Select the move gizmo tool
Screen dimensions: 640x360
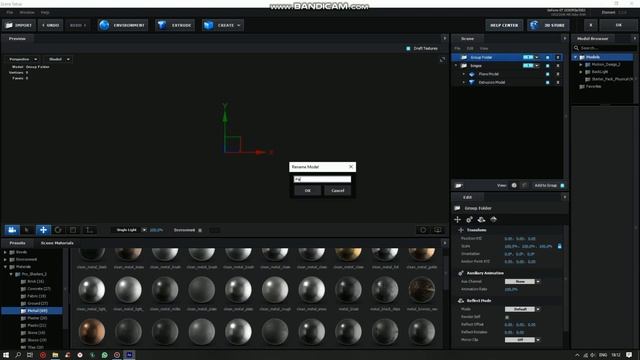43,230
